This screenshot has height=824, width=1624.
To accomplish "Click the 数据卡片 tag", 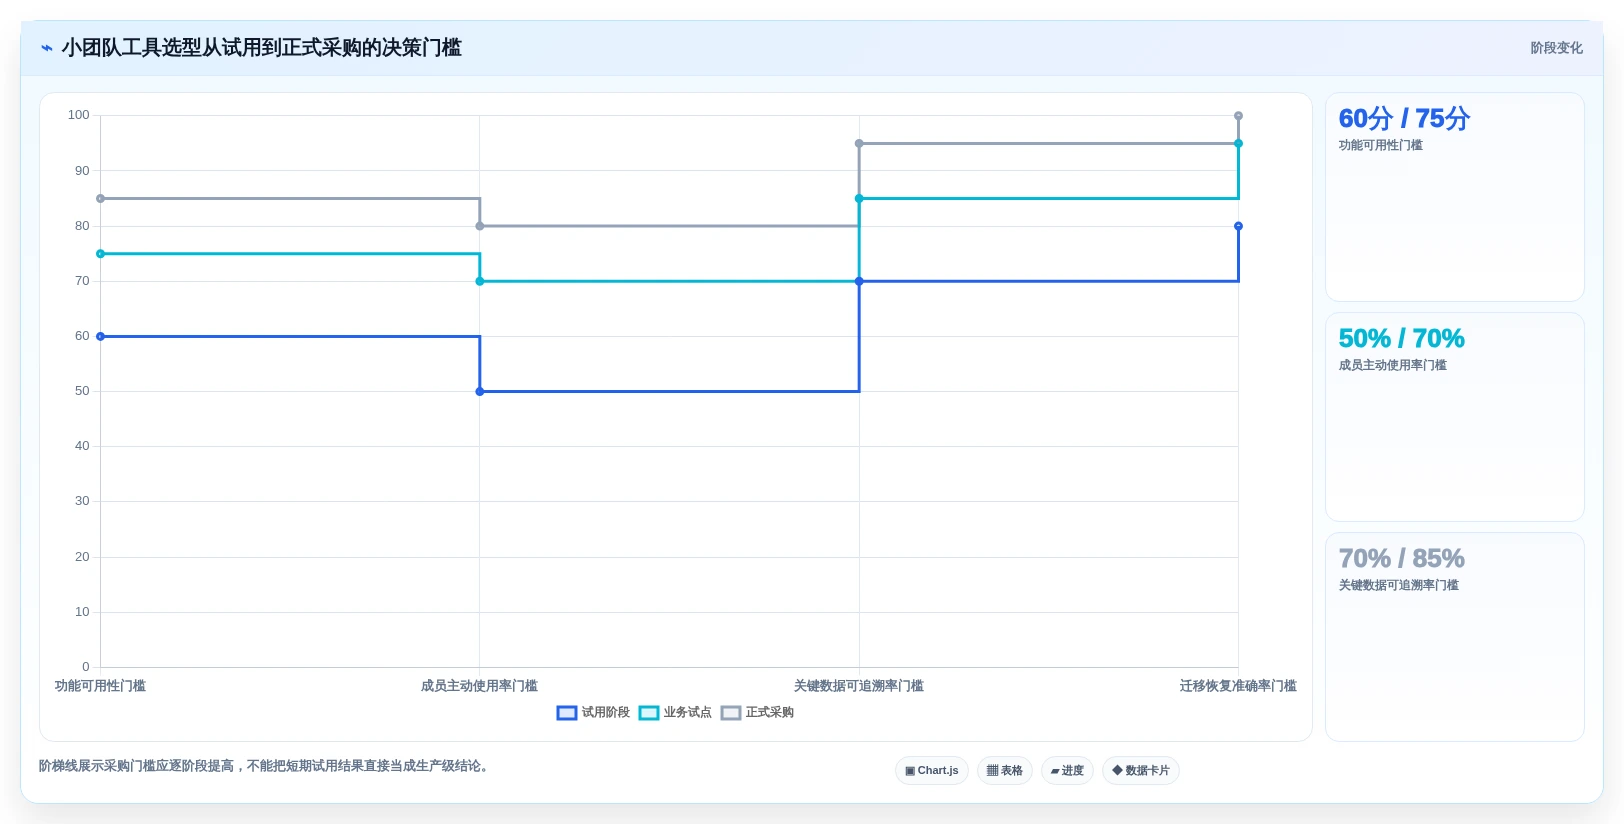I will [1141, 771].
